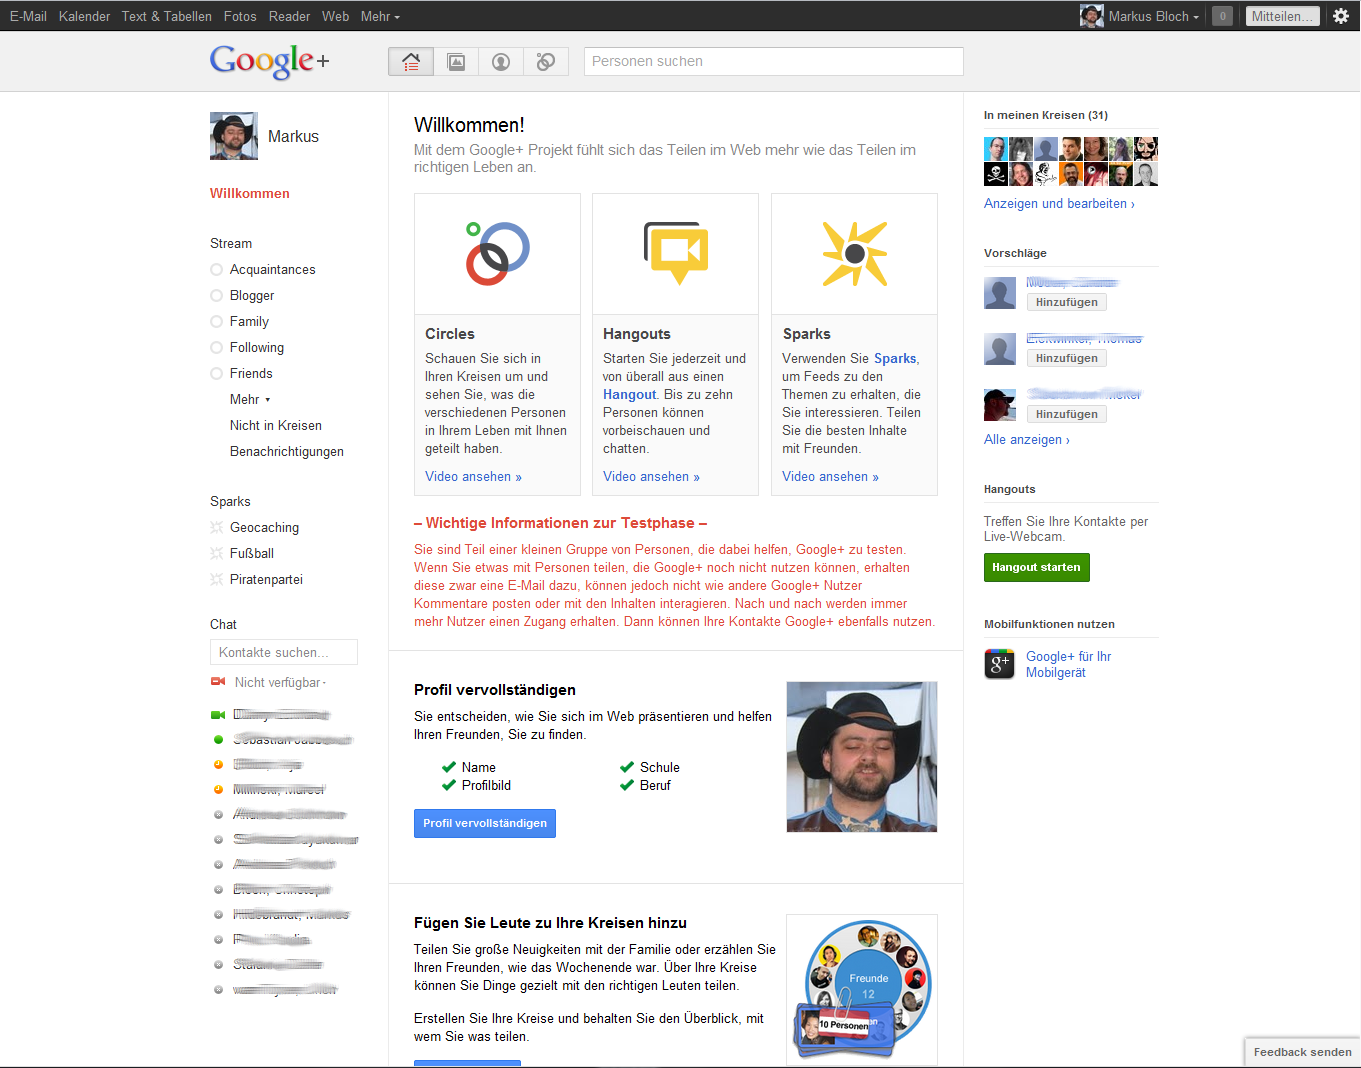Screen dimensions: 1361x1068
Task: Expand the Mehr menu under Stream
Action: point(250,400)
